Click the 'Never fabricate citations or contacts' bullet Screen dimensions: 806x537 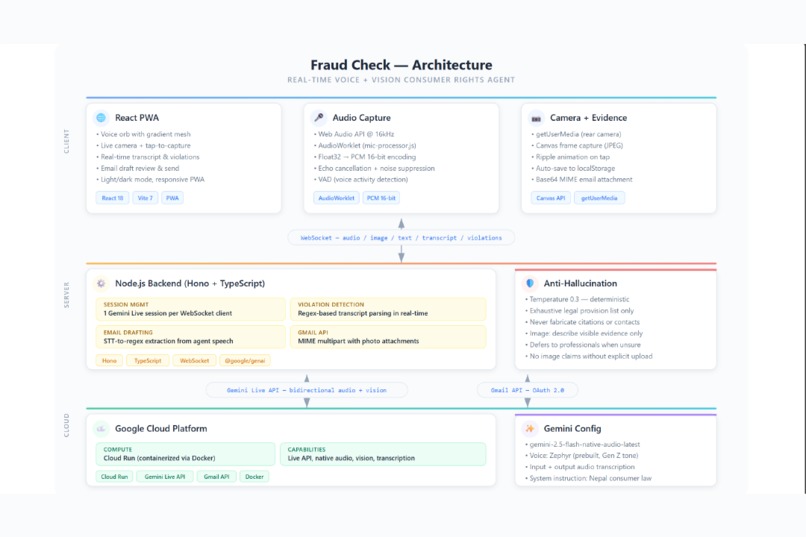582,322
